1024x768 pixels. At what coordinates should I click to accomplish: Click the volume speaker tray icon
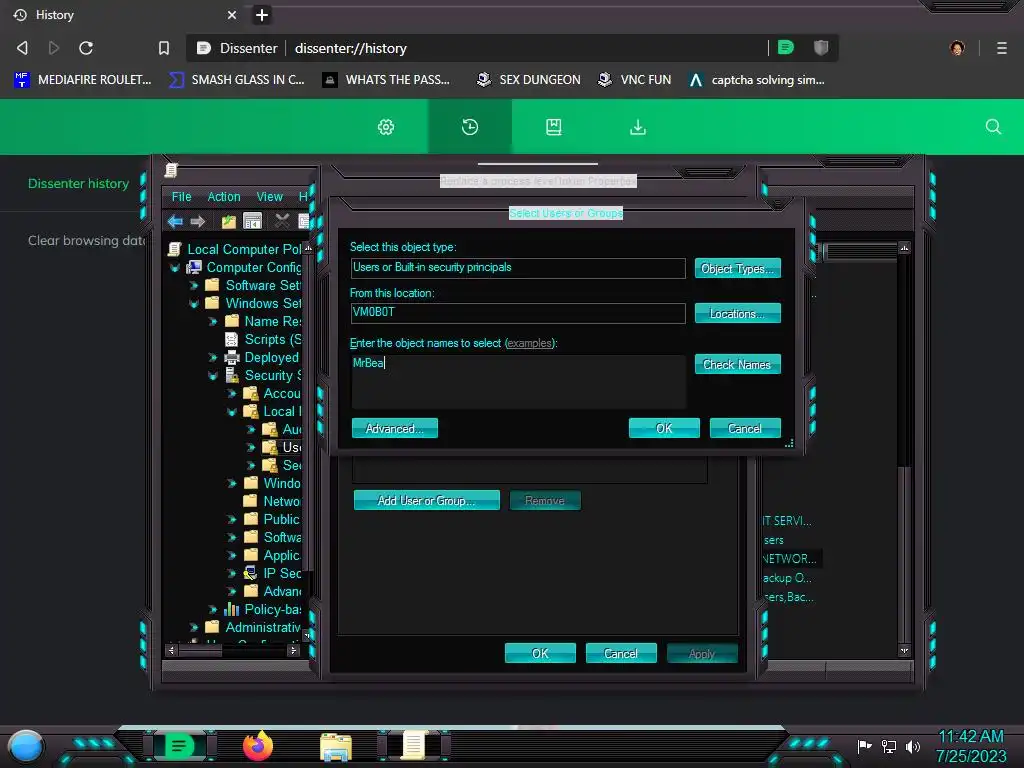(x=913, y=746)
